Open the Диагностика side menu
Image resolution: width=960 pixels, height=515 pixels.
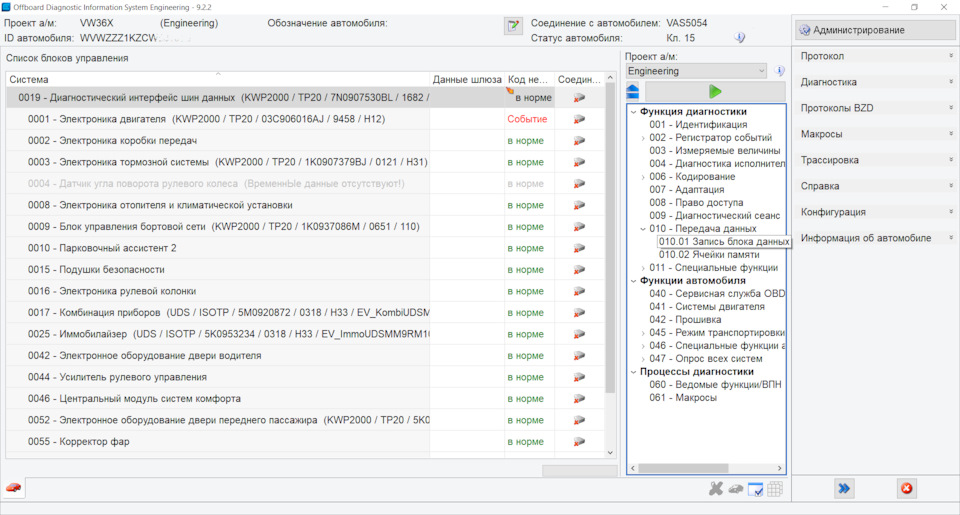(x=876, y=82)
